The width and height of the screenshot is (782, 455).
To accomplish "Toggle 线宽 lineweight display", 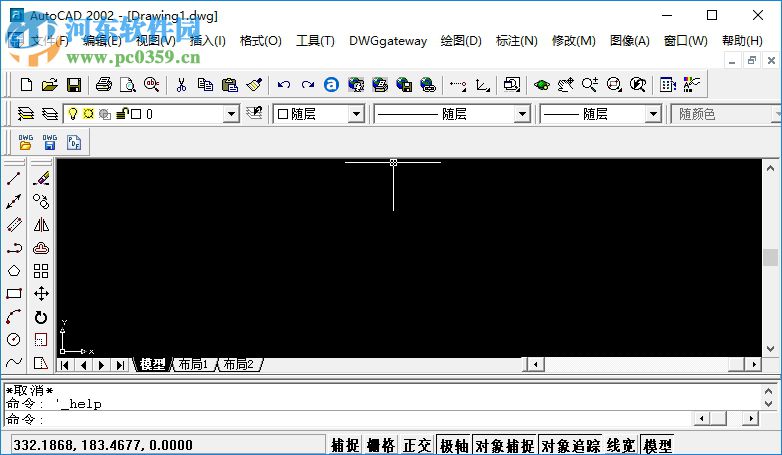I will [621, 445].
